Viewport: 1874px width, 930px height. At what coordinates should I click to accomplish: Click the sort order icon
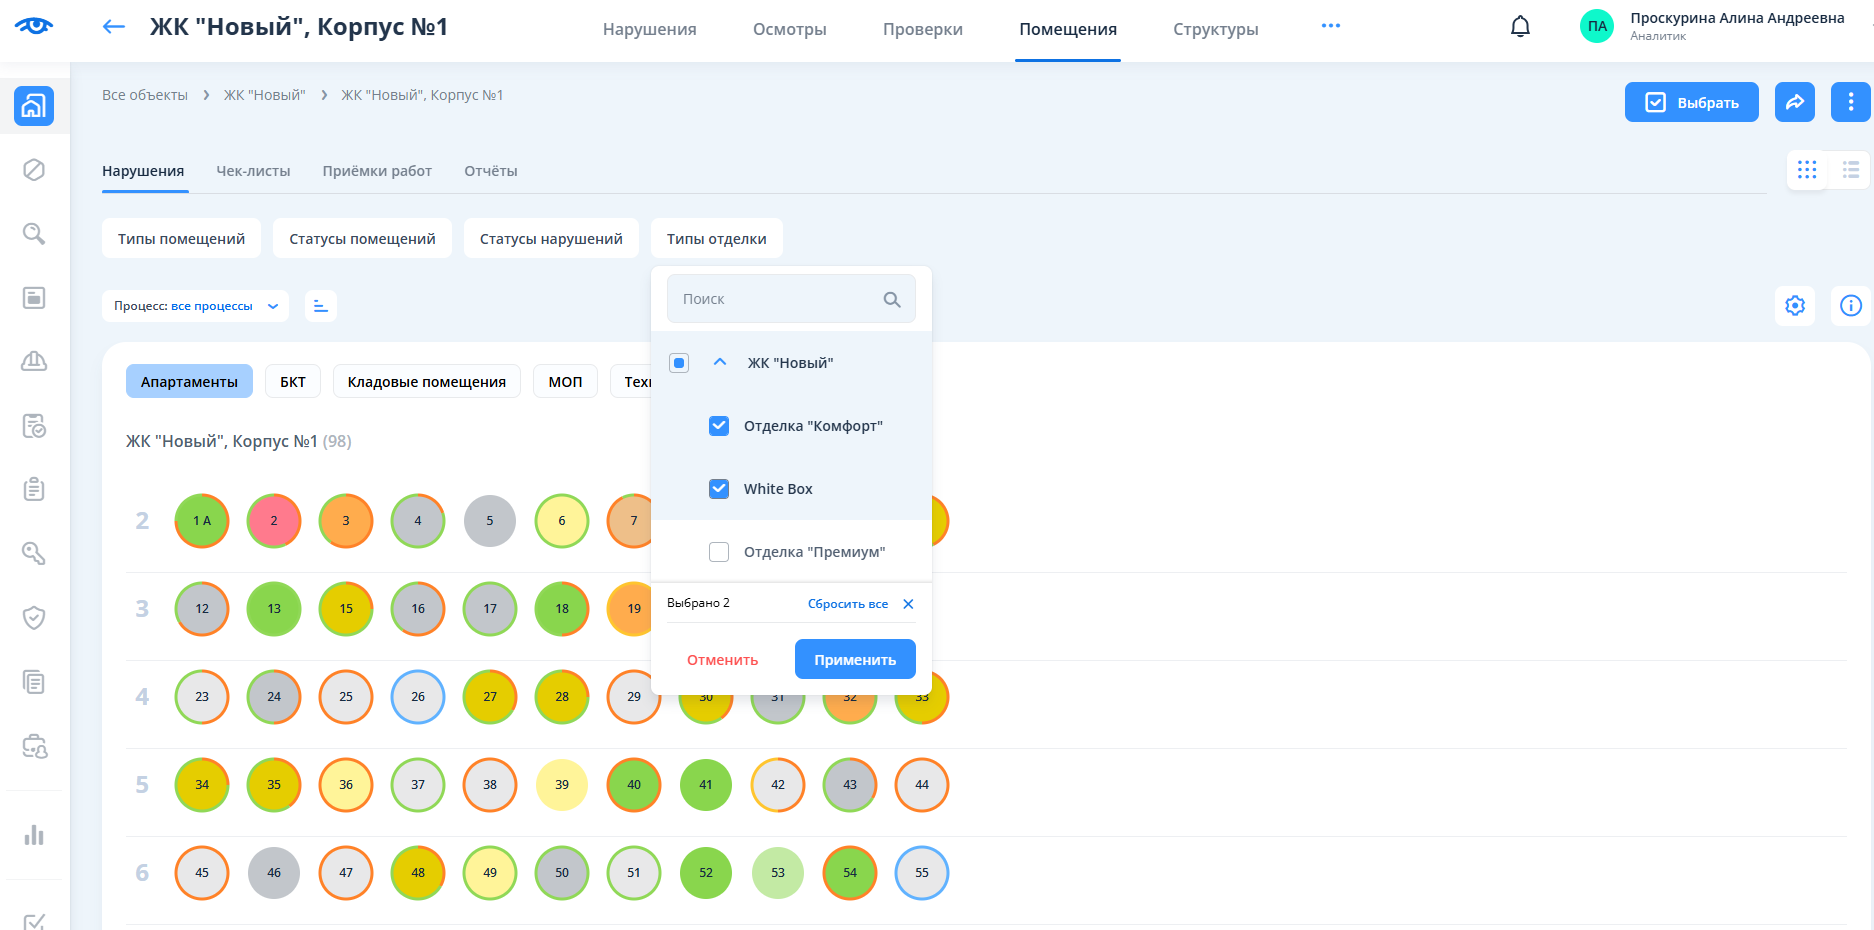click(x=321, y=306)
